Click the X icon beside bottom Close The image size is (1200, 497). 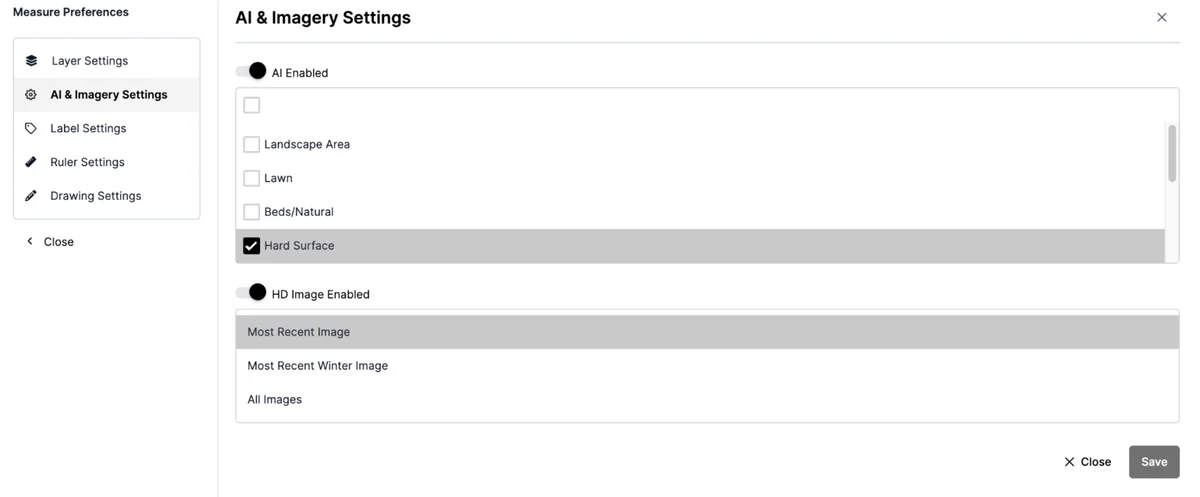click(1069, 462)
